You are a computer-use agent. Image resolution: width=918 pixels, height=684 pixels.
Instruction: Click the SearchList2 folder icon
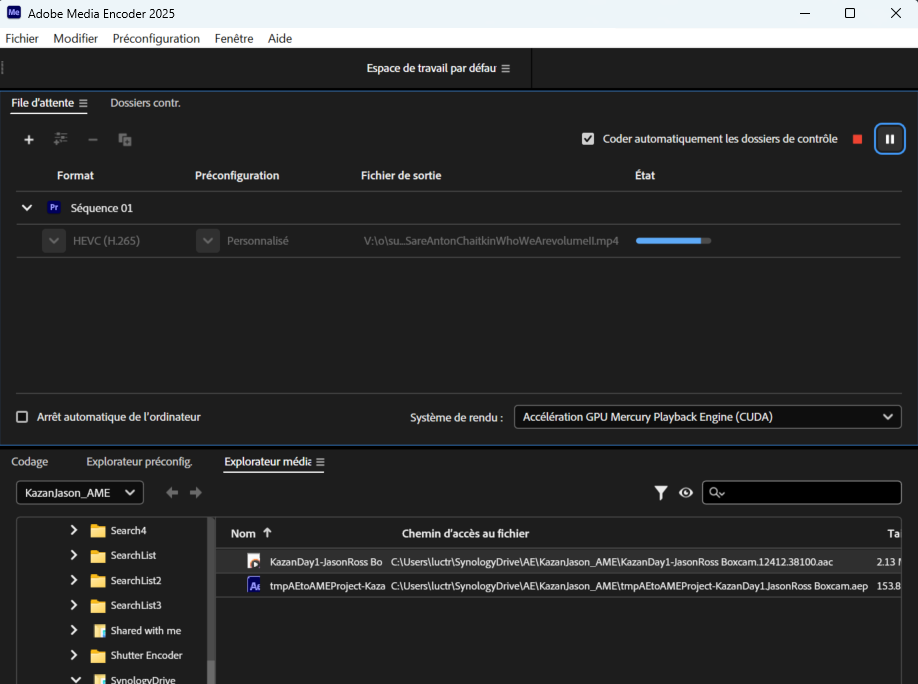[x=98, y=581]
